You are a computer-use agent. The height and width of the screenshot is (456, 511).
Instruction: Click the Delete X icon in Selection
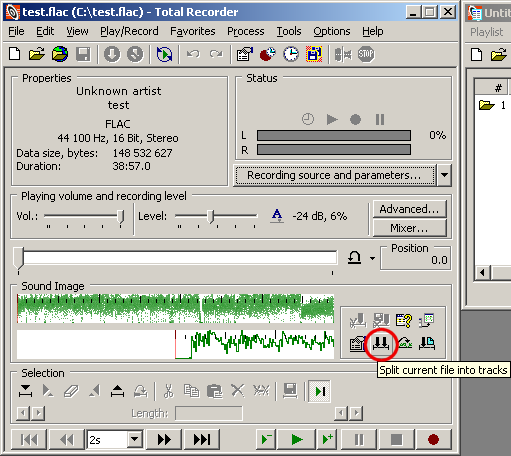(238, 391)
